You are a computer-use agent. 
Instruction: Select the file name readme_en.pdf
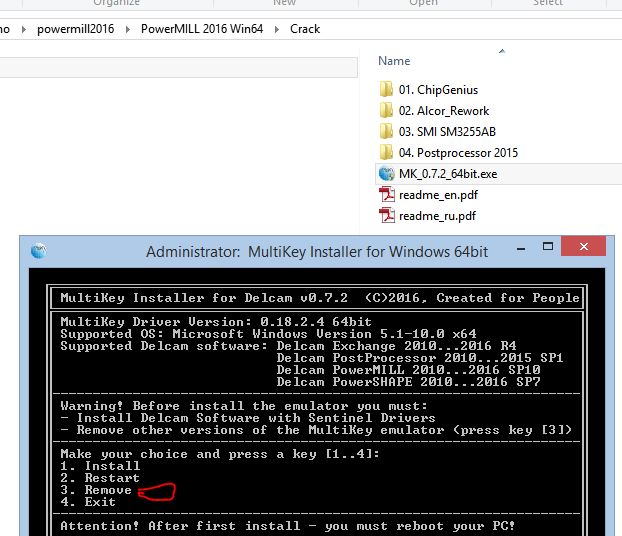pos(438,195)
